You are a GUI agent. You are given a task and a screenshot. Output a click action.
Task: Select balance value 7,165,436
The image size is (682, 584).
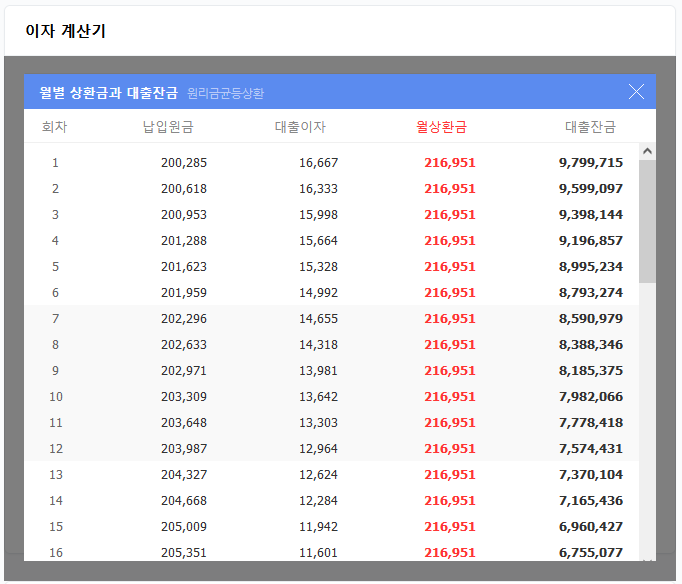591,501
